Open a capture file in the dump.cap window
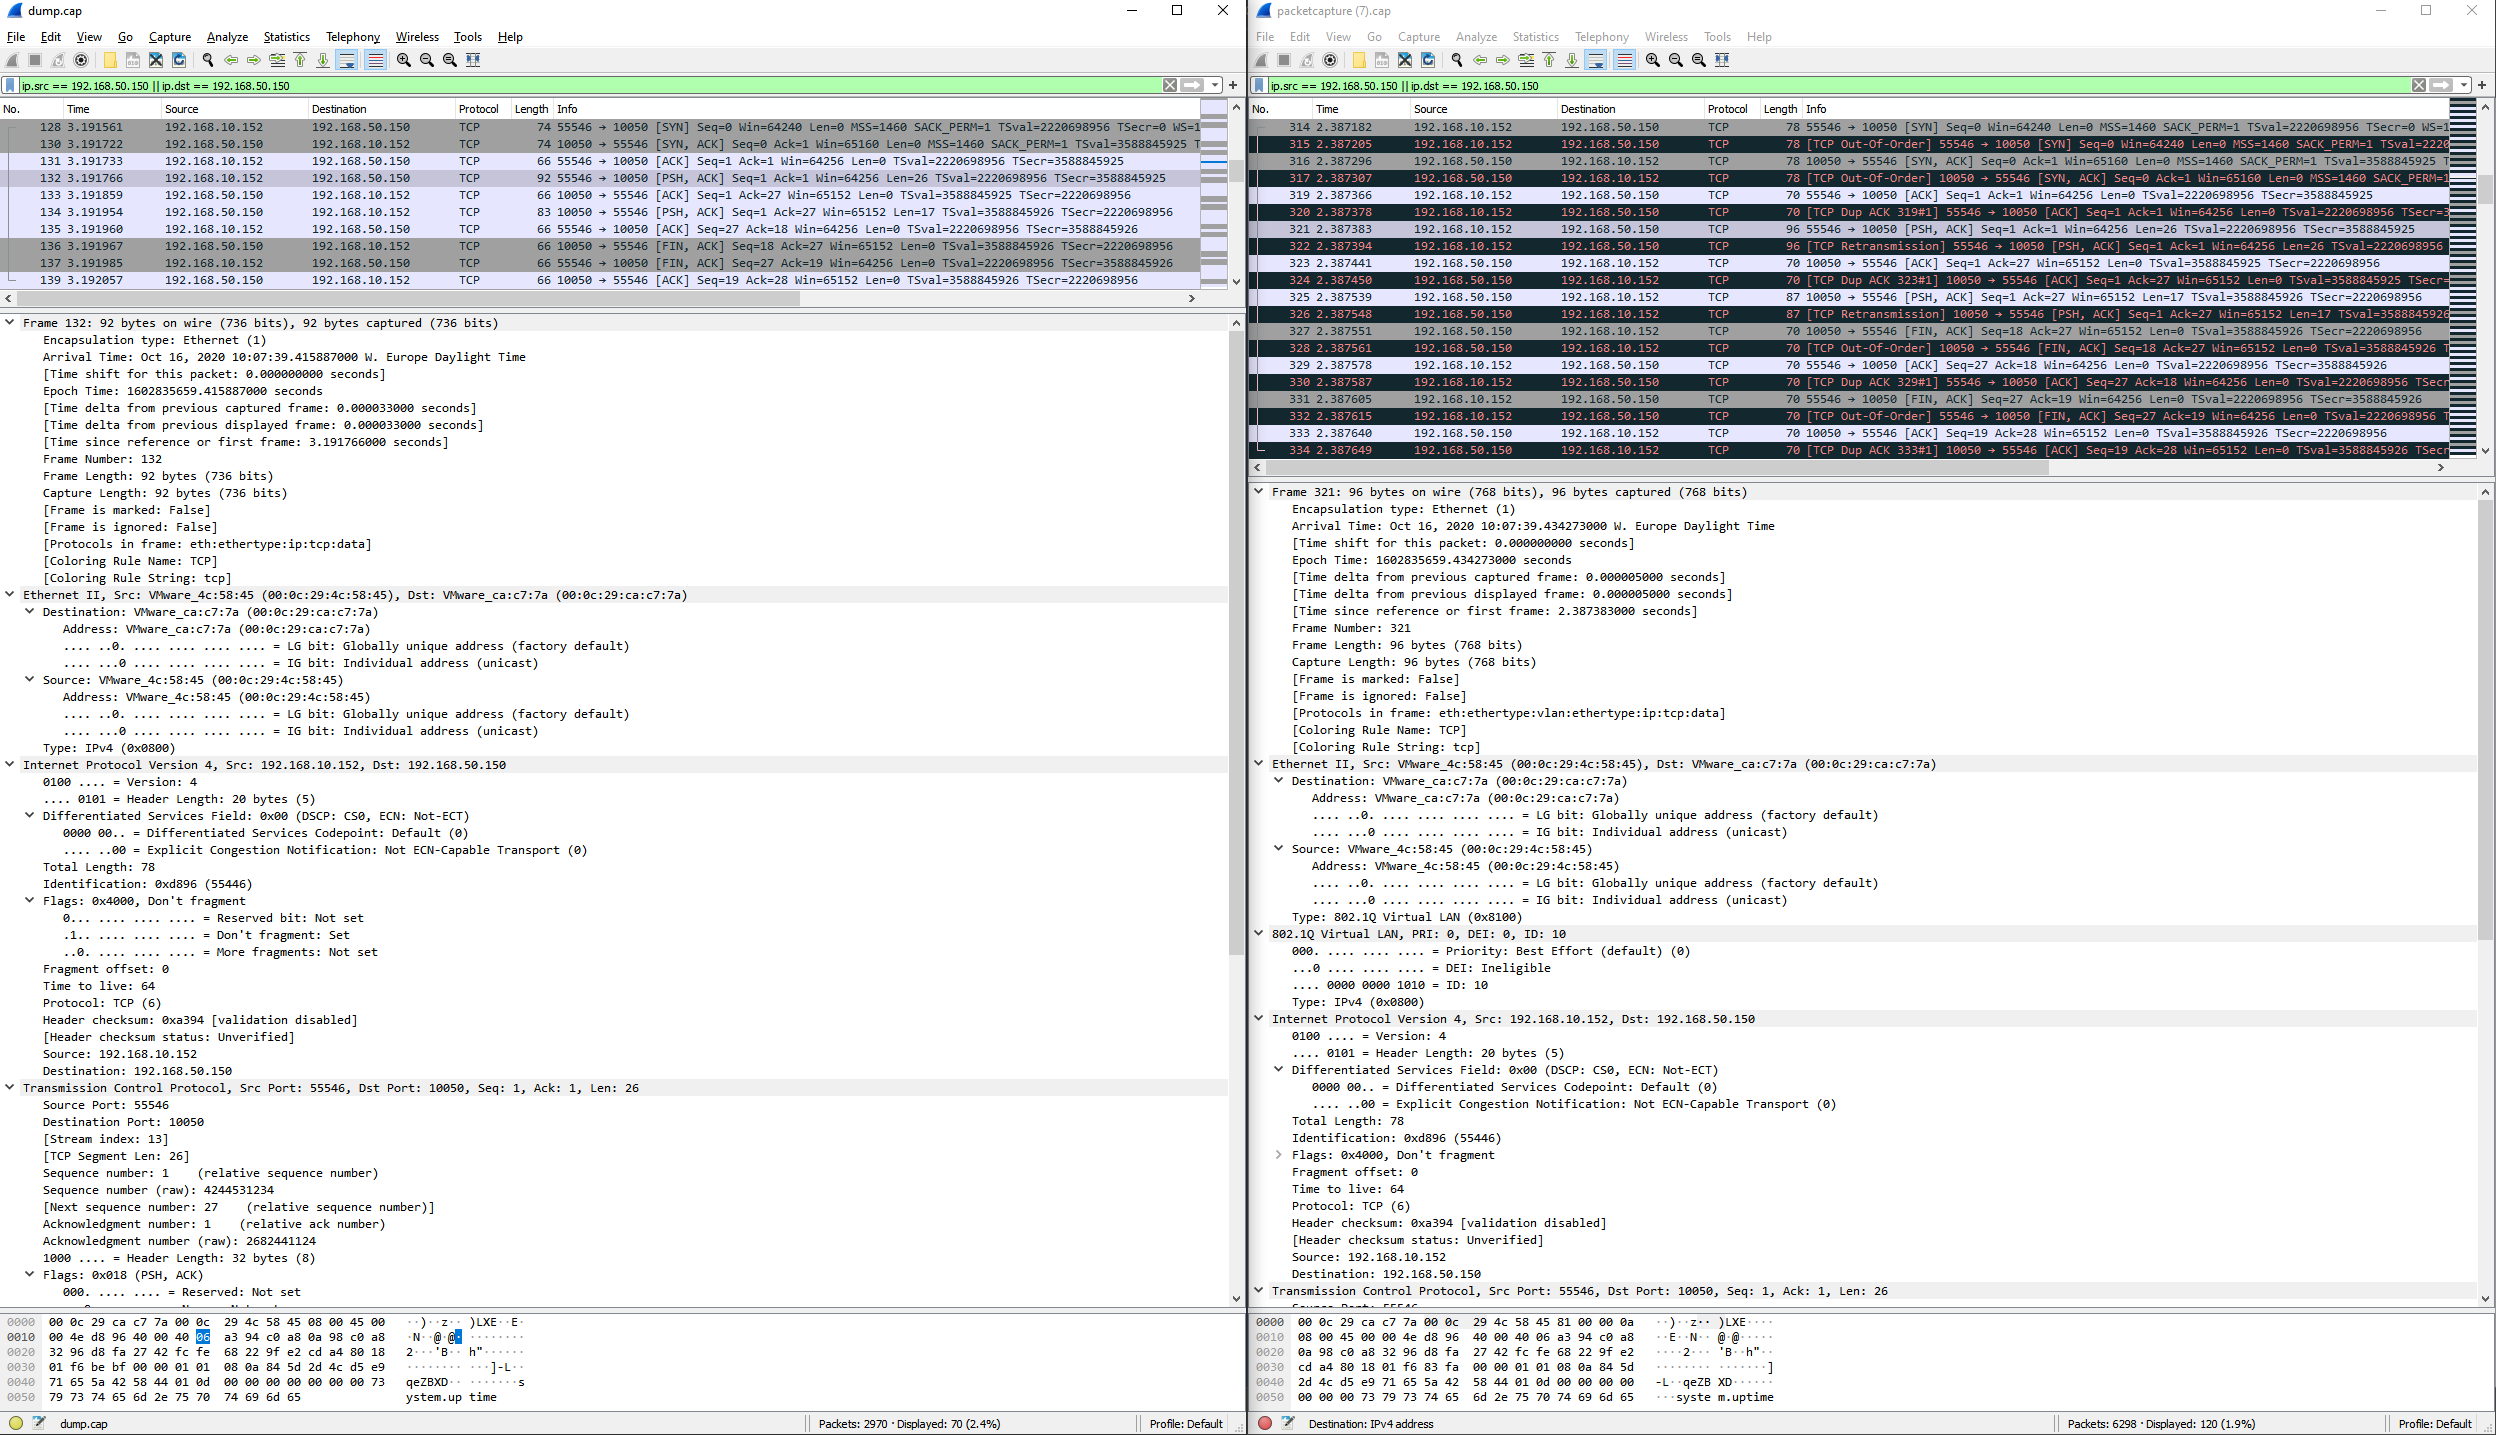The height and width of the screenshot is (1435, 2496). [x=110, y=60]
